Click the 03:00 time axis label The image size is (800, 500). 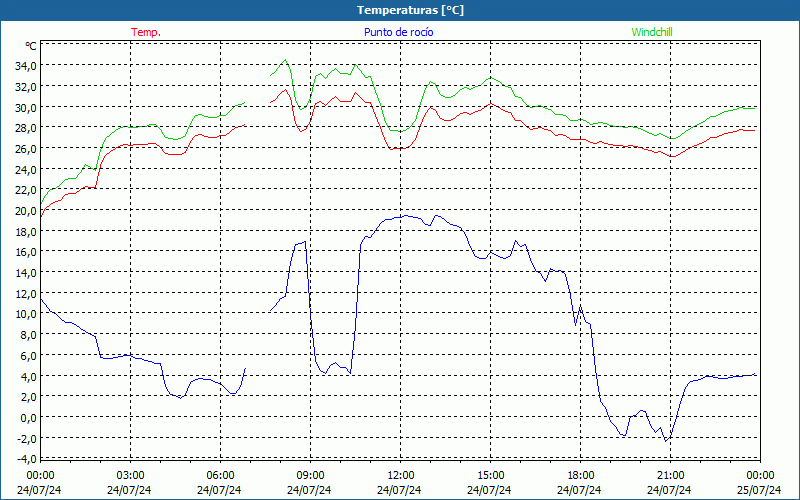[x=130, y=476]
